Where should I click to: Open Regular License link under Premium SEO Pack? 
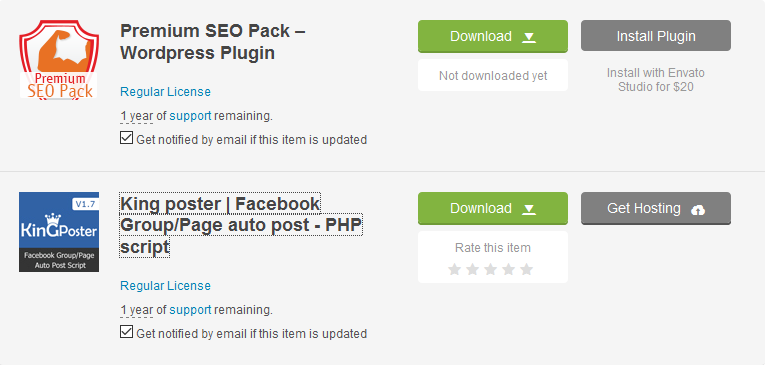[x=165, y=92]
